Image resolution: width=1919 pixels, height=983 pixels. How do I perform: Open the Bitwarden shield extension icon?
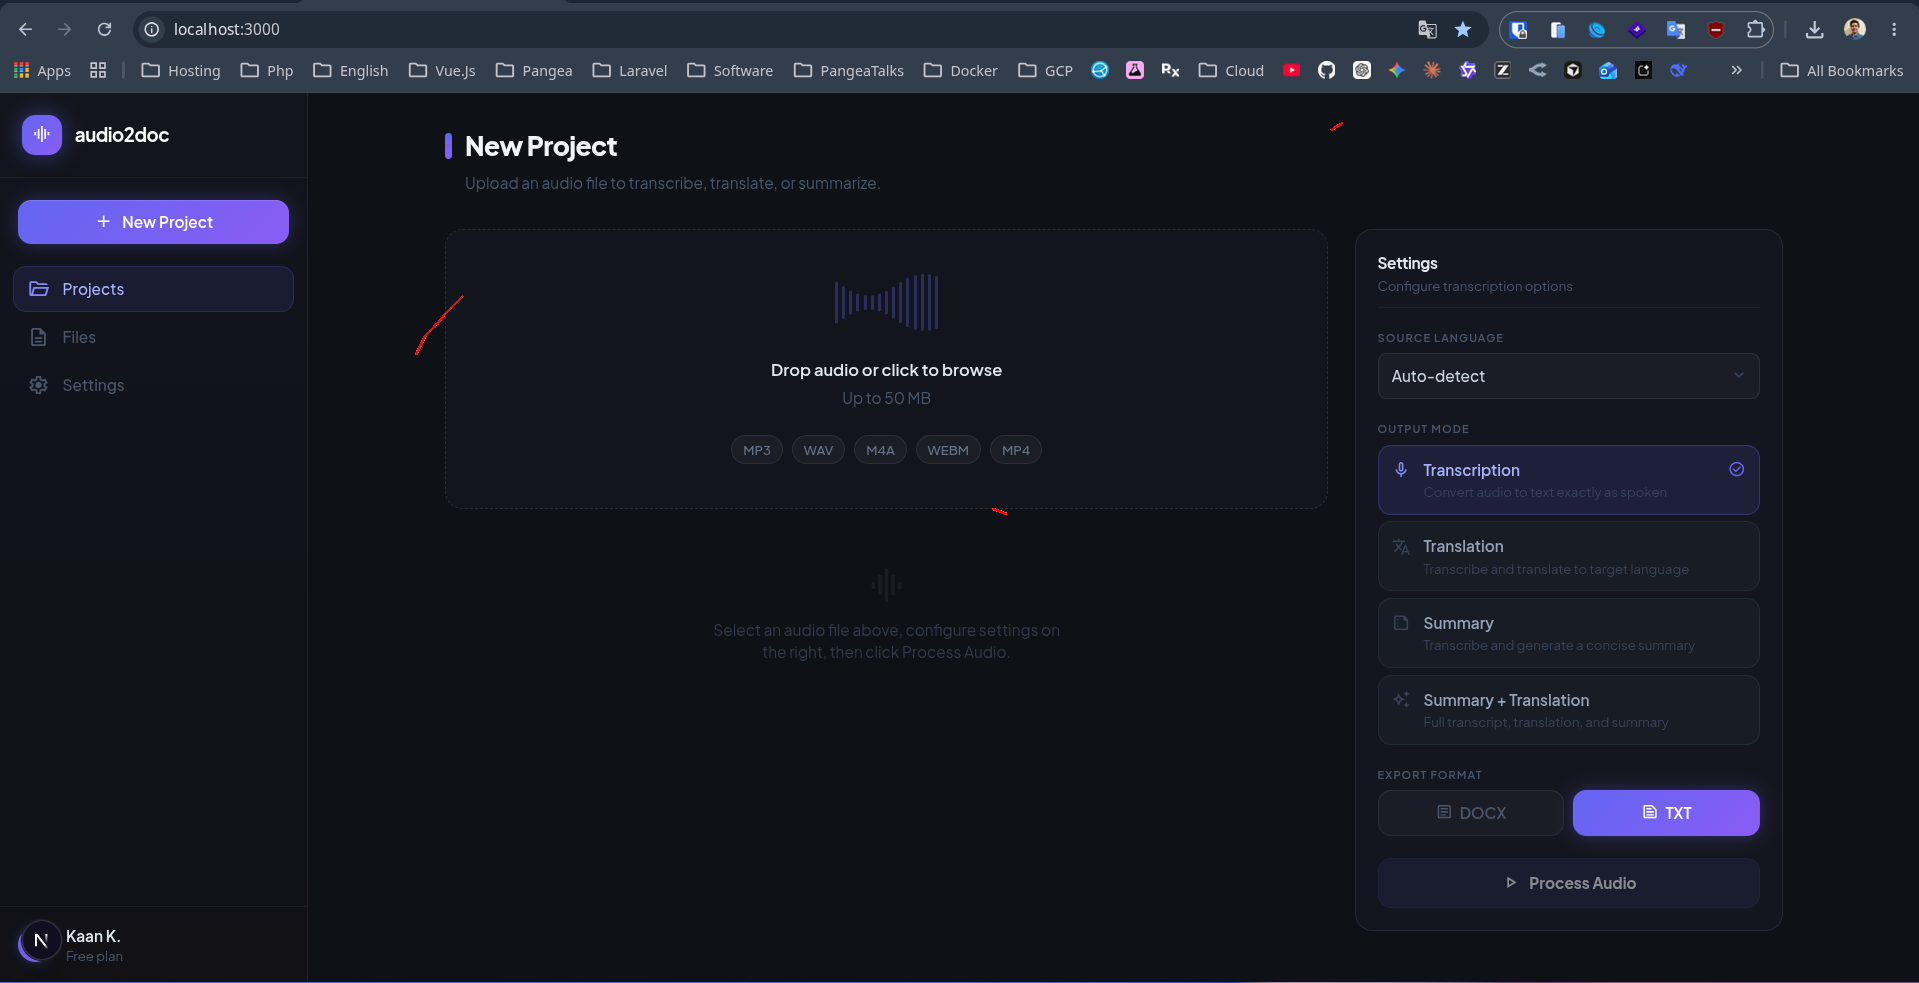coord(1519,29)
